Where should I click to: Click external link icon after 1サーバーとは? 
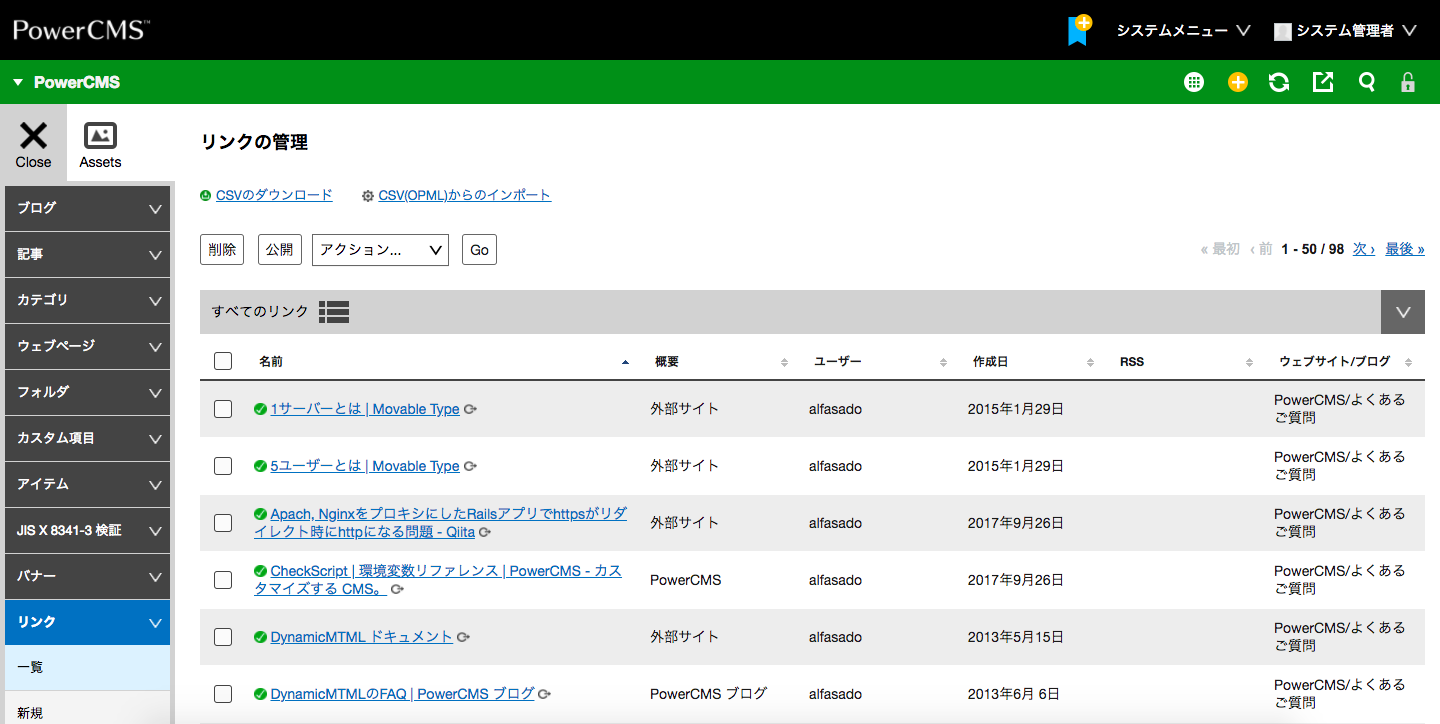470,409
